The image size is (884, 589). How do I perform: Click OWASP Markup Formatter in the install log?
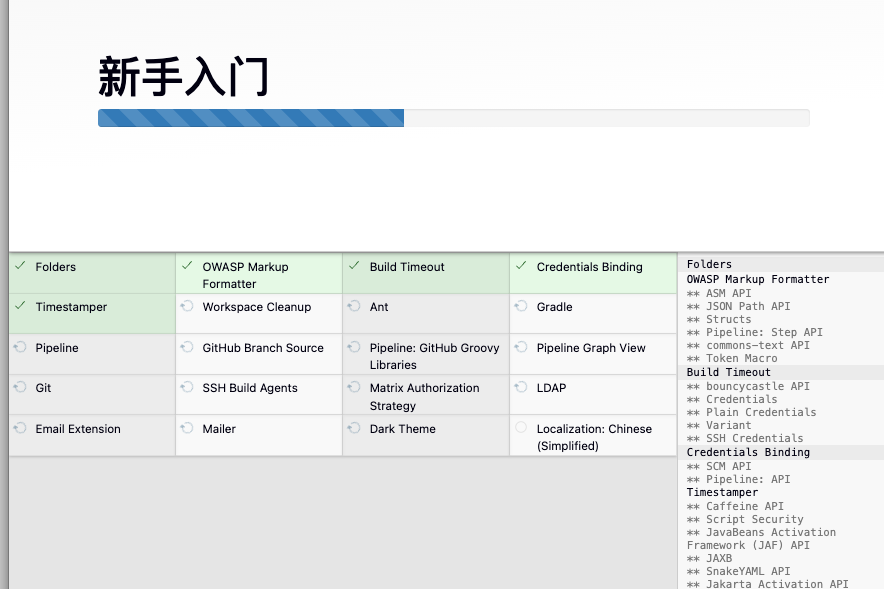click(758, 279)
